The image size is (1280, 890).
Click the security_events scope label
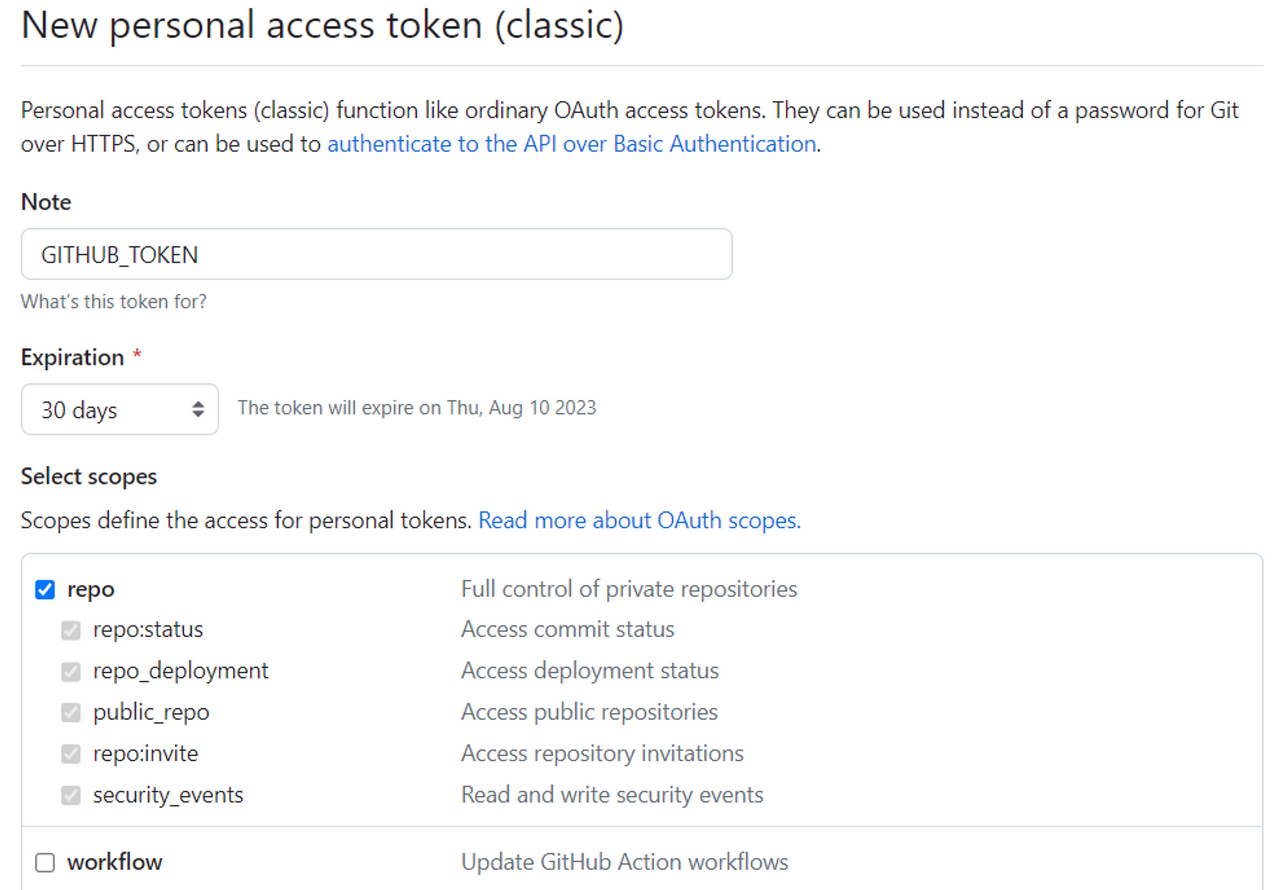[168, 796]
